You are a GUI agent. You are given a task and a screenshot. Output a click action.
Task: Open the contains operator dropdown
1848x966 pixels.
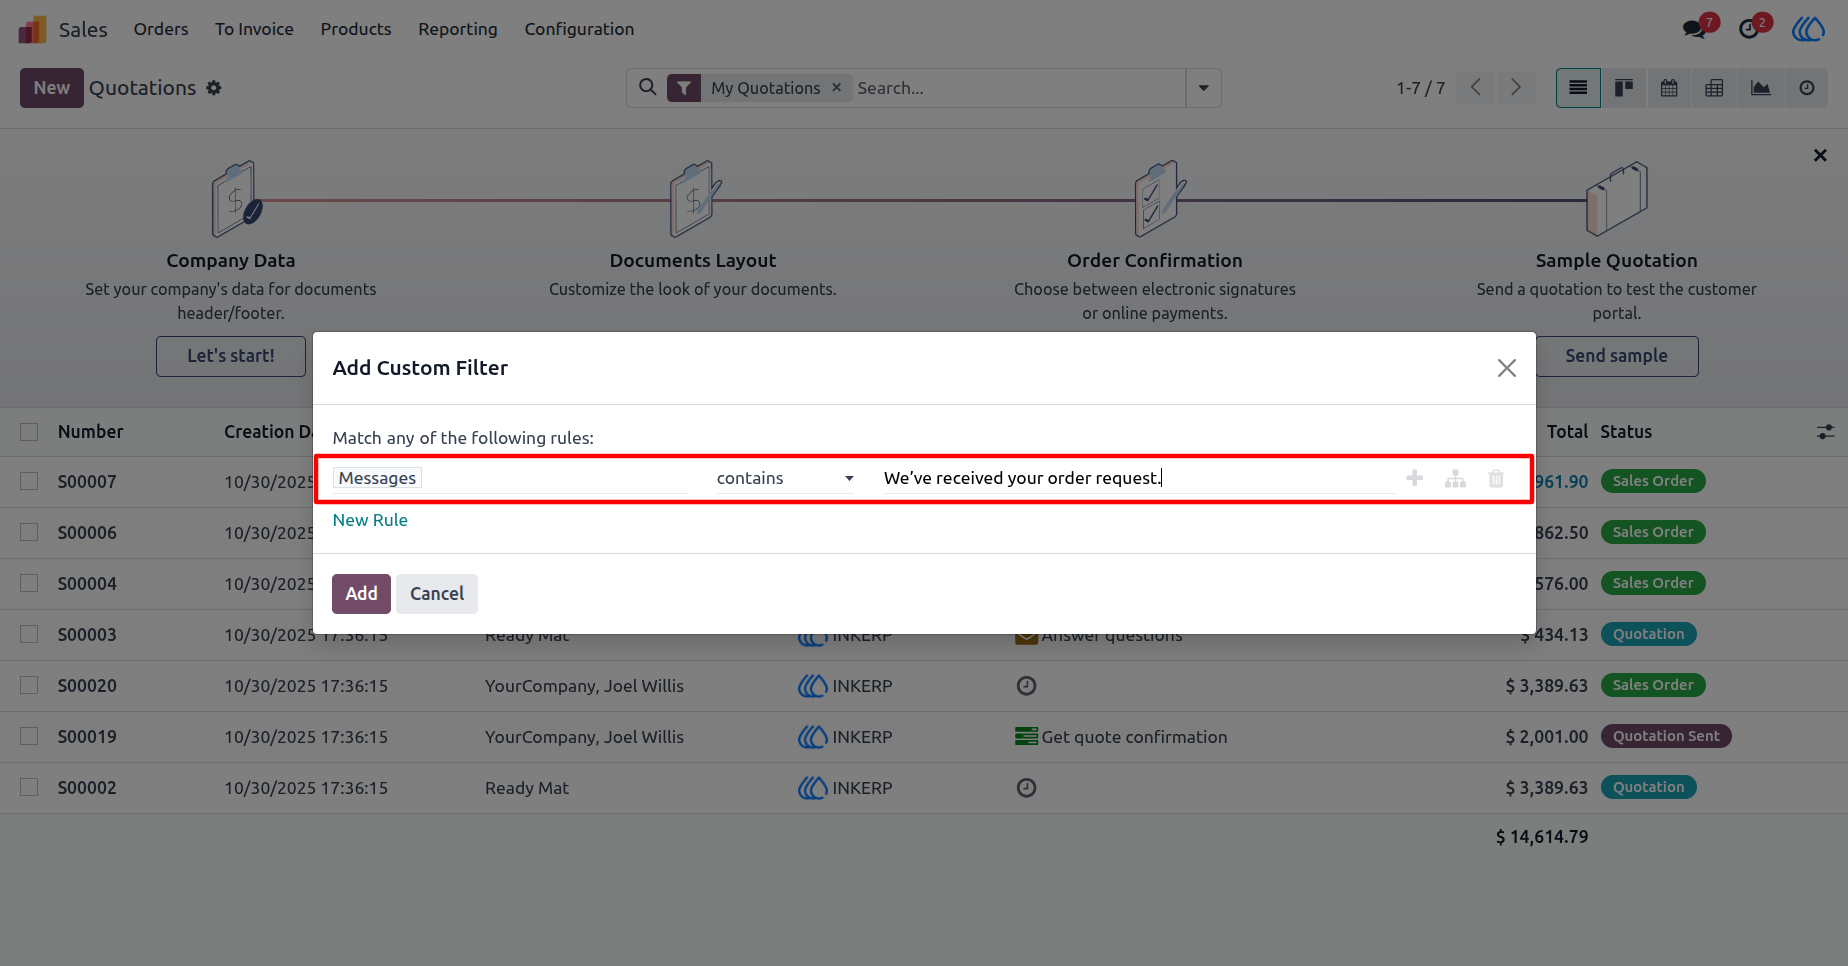point(785,478)
